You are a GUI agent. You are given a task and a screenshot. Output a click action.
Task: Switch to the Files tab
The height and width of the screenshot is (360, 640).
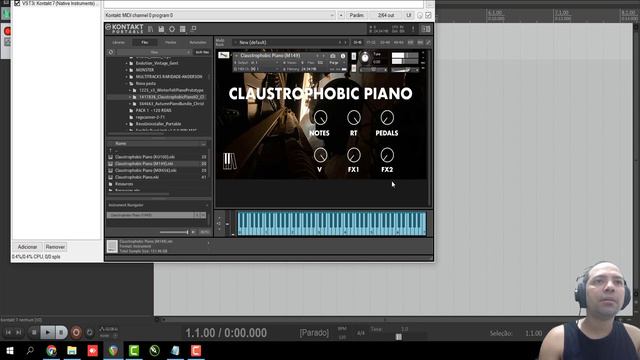click(144, 42)
